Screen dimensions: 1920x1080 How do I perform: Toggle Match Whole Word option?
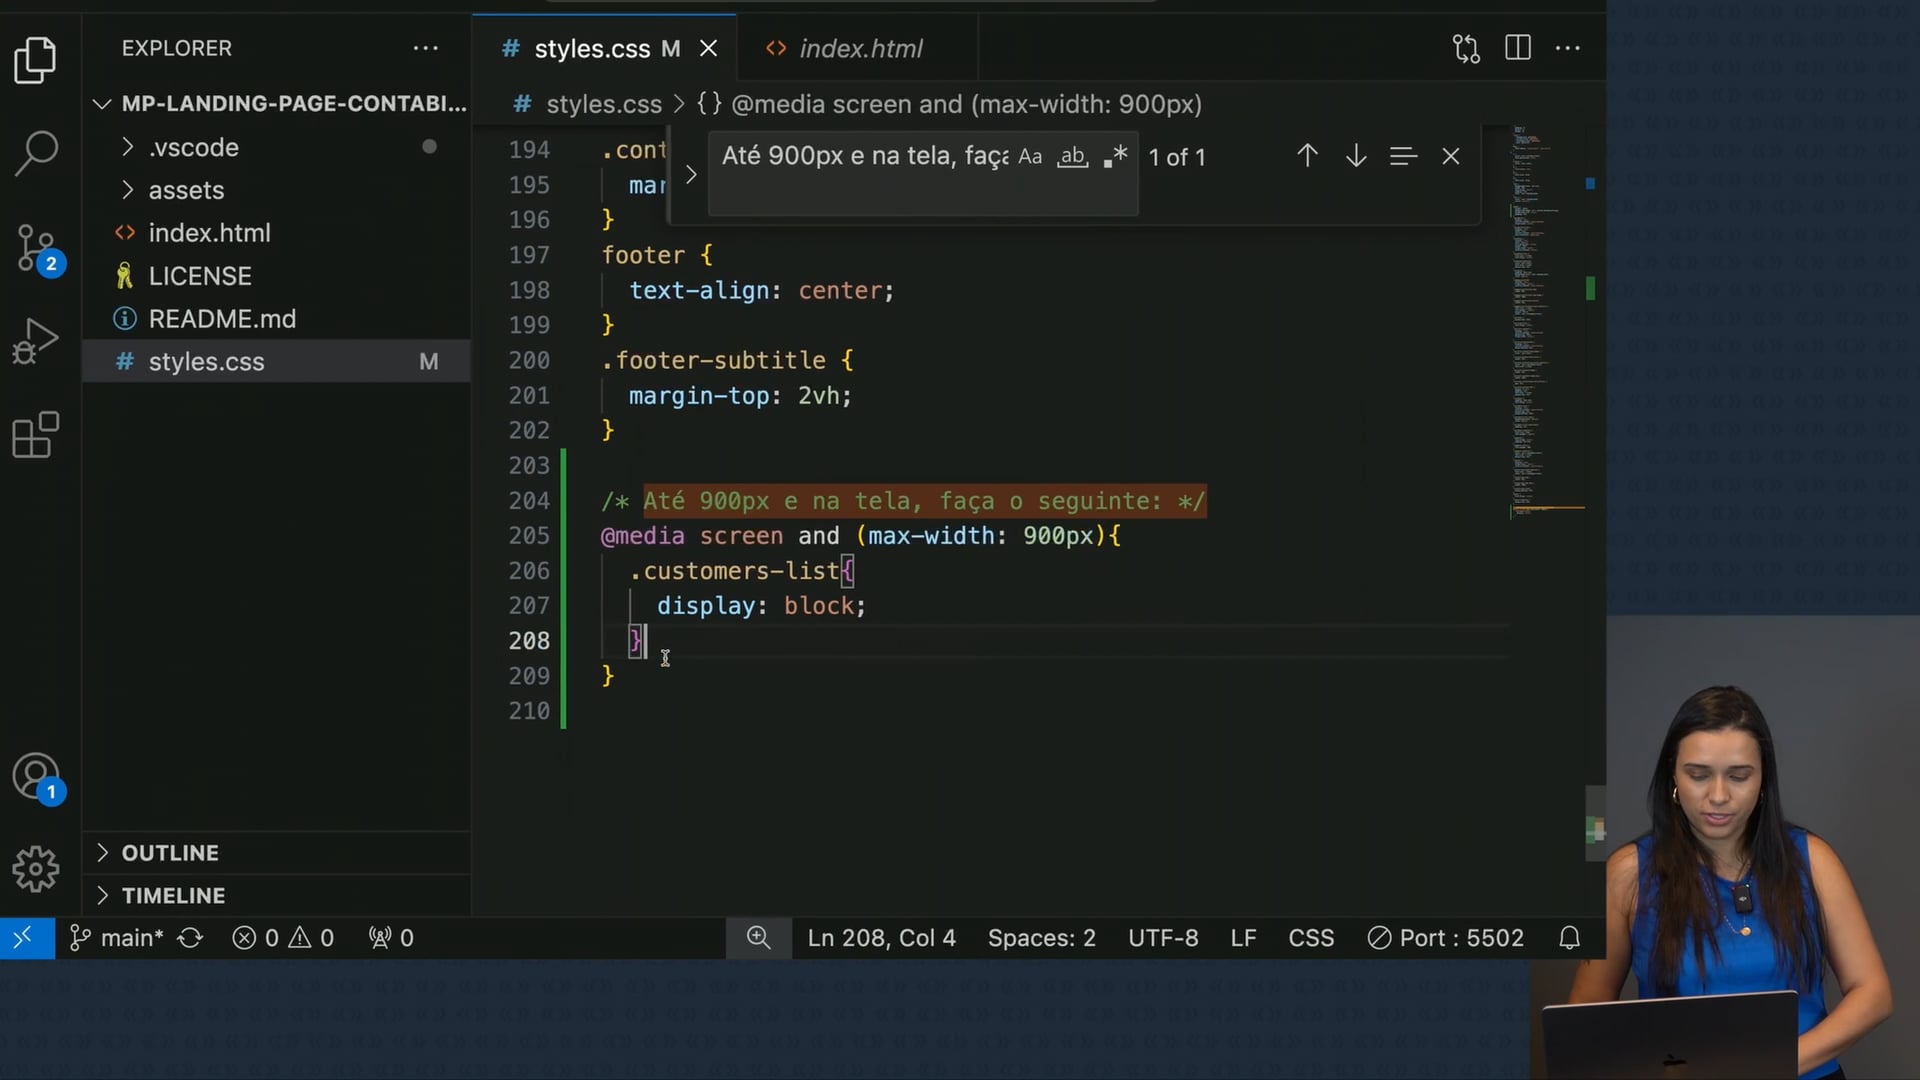tap(1072, 157)
